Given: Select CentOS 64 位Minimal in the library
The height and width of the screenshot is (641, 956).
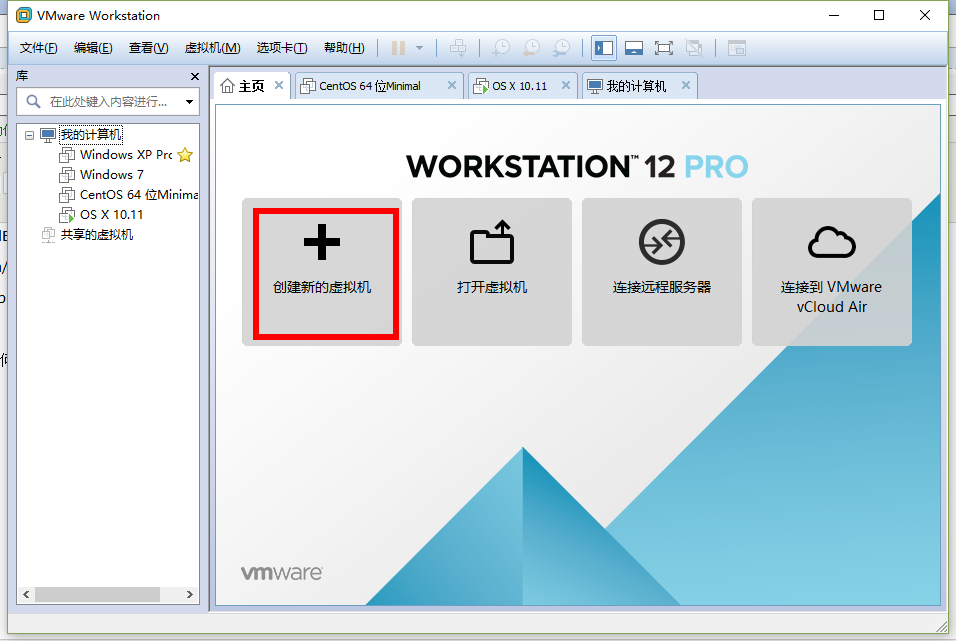Looking at the screenshot, I should tap(139, 195).
